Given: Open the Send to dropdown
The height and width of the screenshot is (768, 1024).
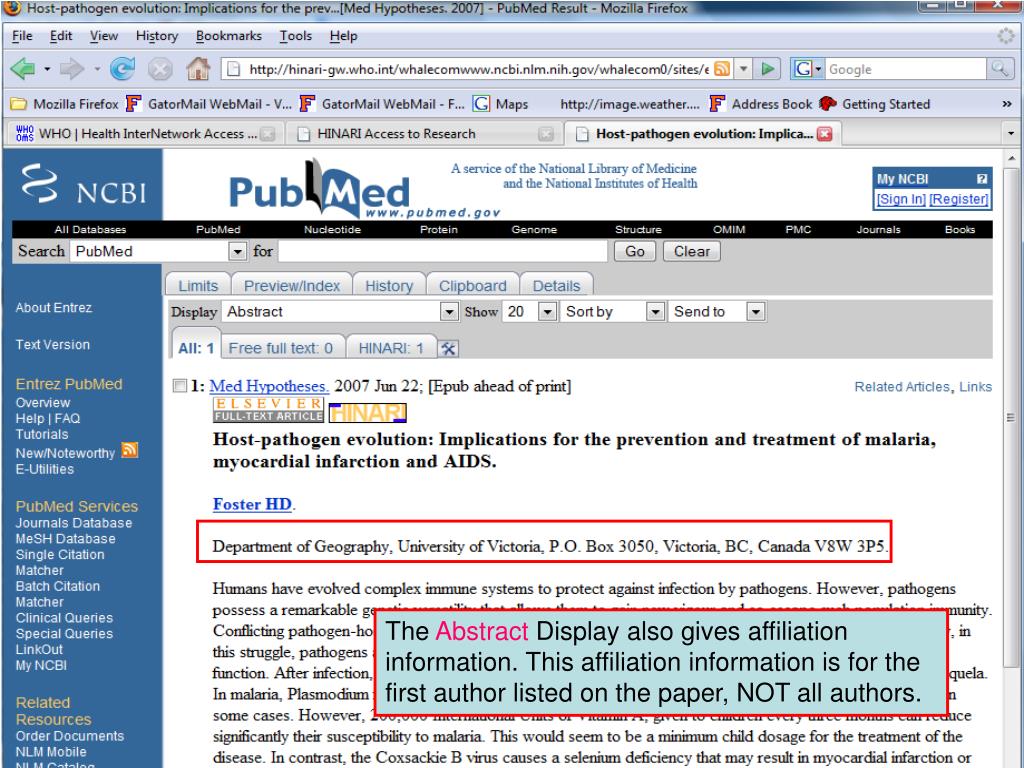Looking at the screenshot, I should click(756, 312).
